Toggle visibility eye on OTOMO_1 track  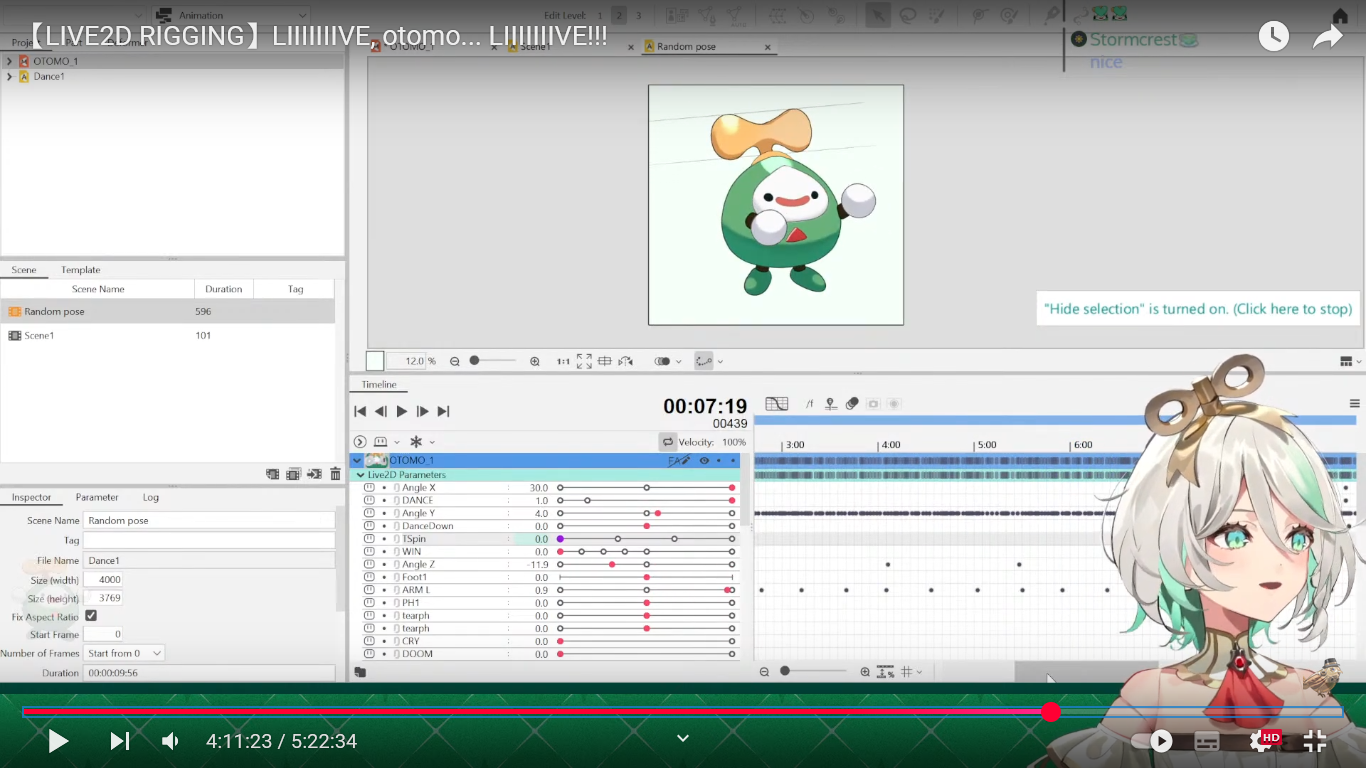coord(704,461)
